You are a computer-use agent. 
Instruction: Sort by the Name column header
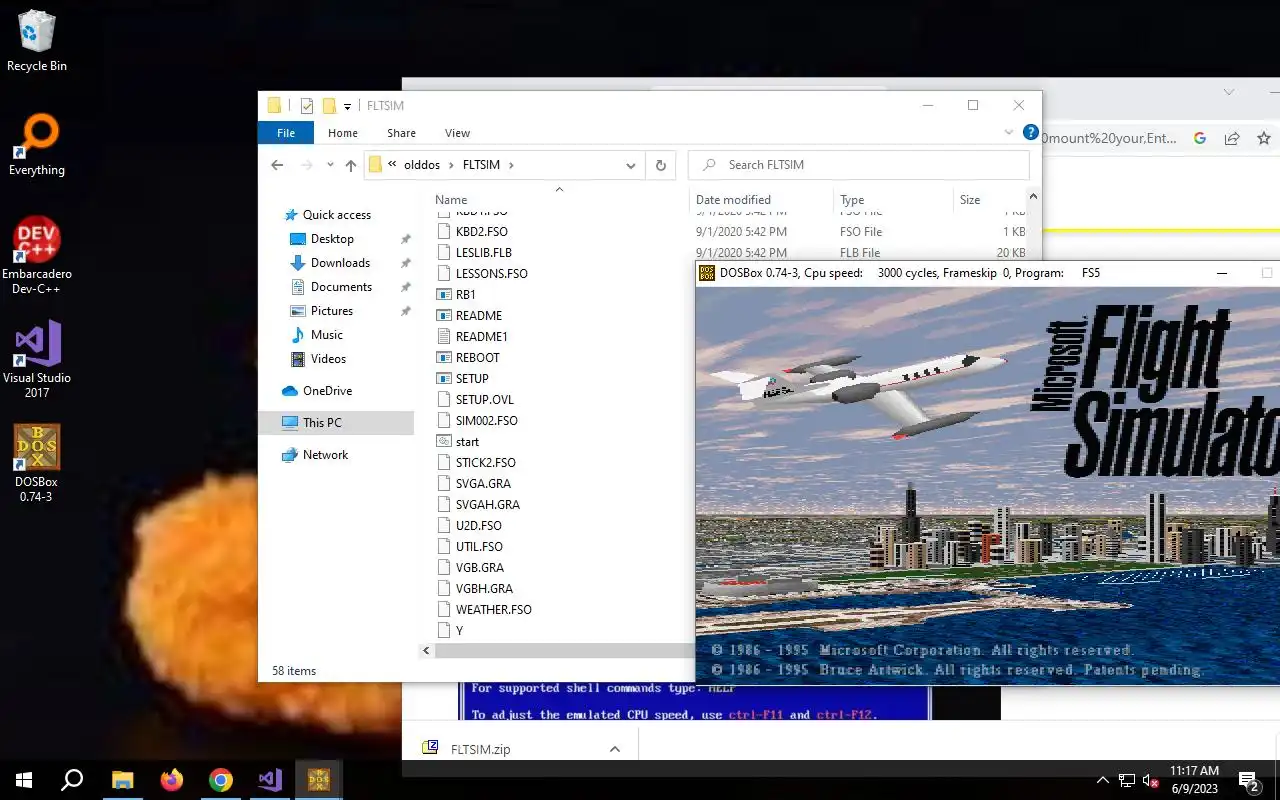coord(451,200)
